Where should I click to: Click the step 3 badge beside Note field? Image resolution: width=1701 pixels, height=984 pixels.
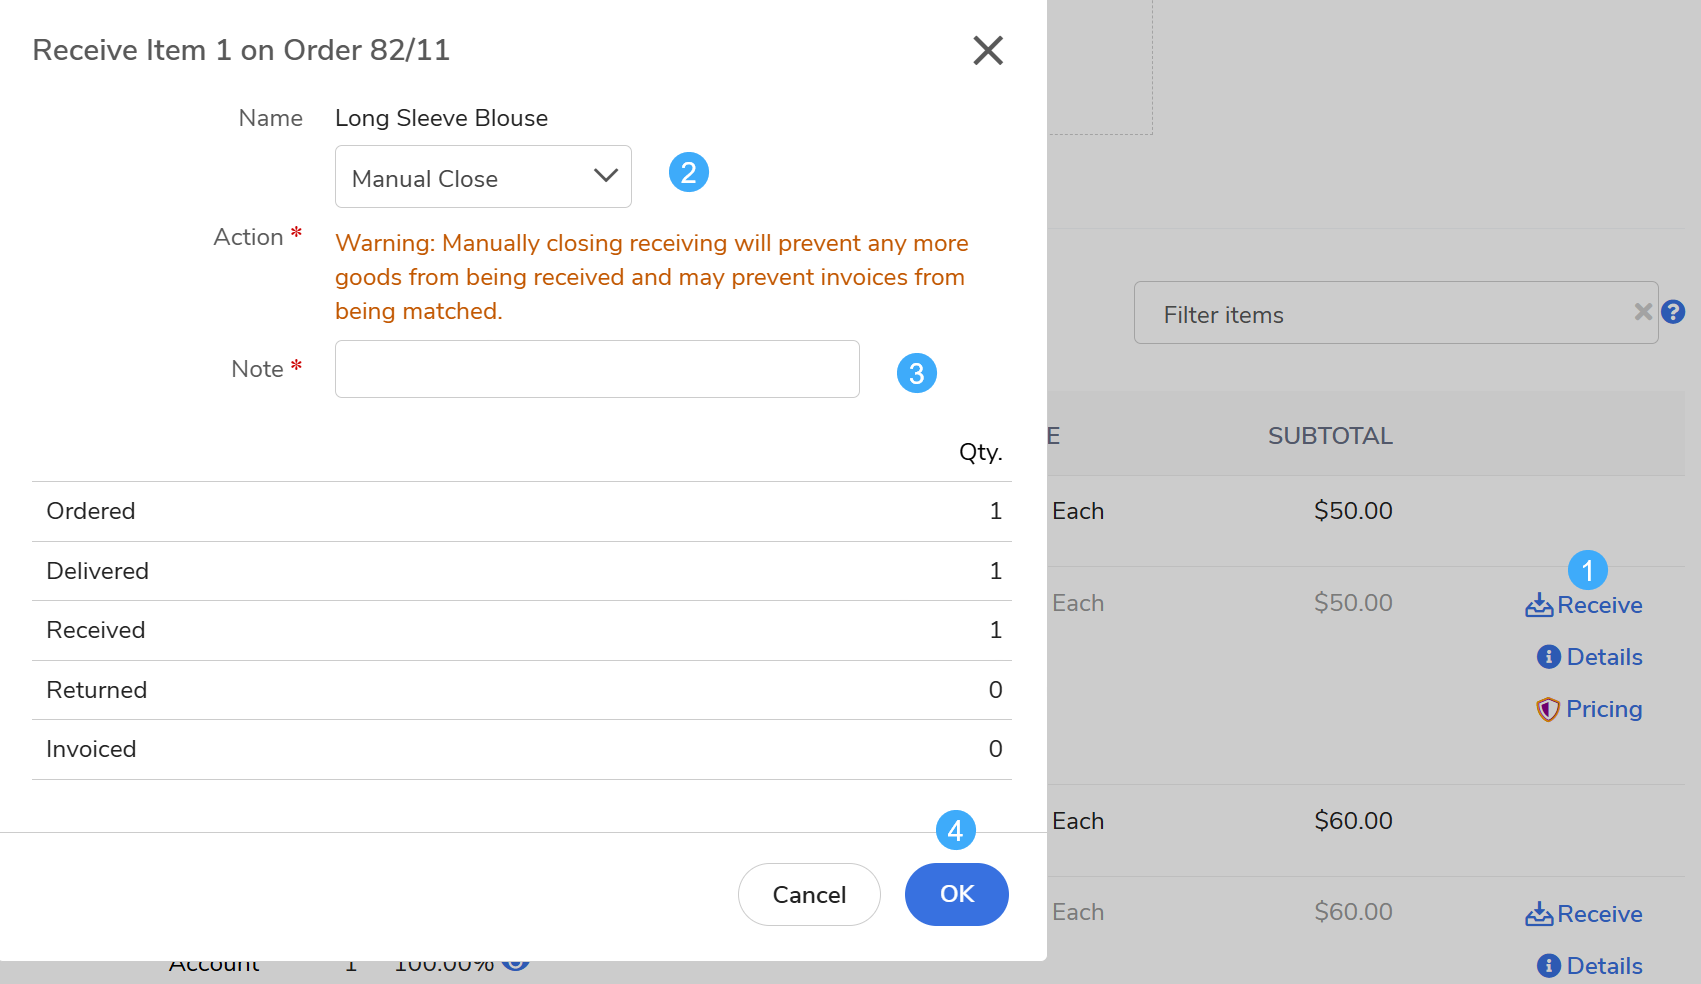click(x=916, y=373)
